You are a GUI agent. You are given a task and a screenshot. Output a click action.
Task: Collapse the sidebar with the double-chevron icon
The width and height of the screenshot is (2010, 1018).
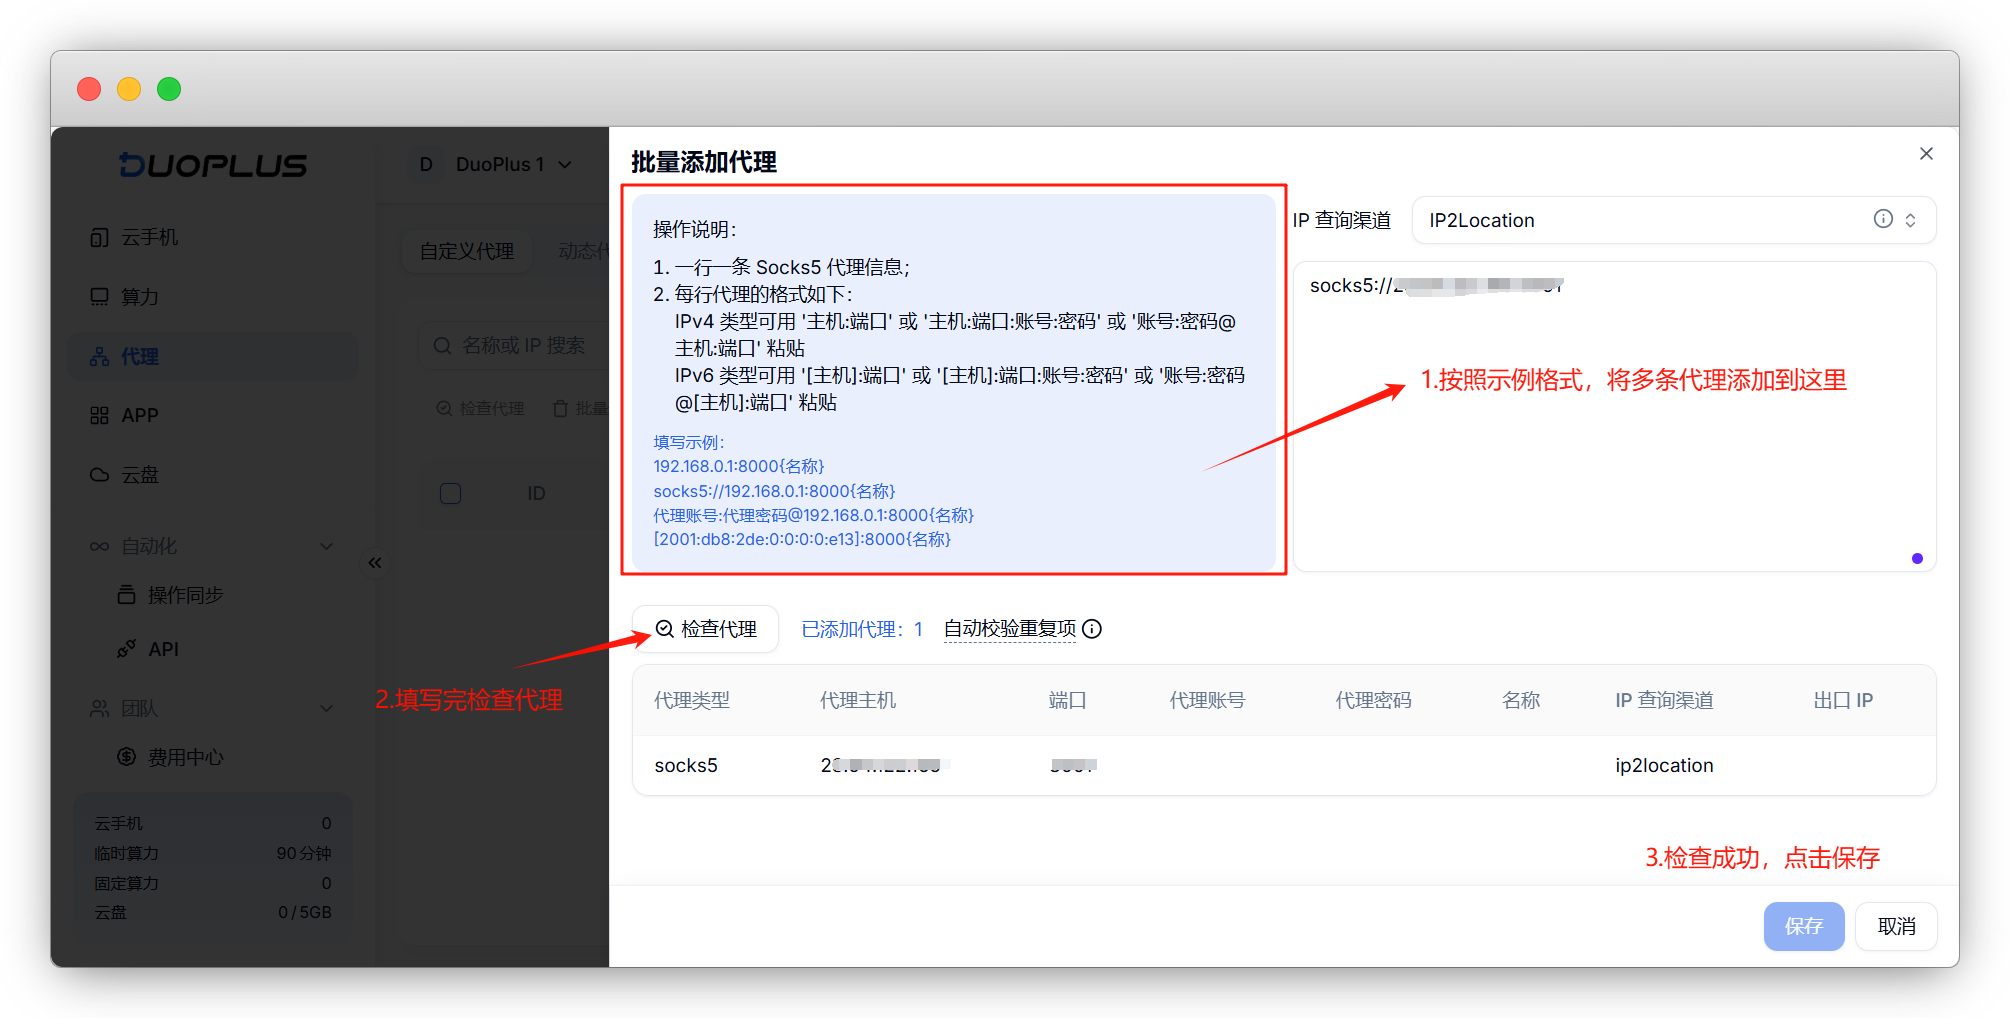375,563
